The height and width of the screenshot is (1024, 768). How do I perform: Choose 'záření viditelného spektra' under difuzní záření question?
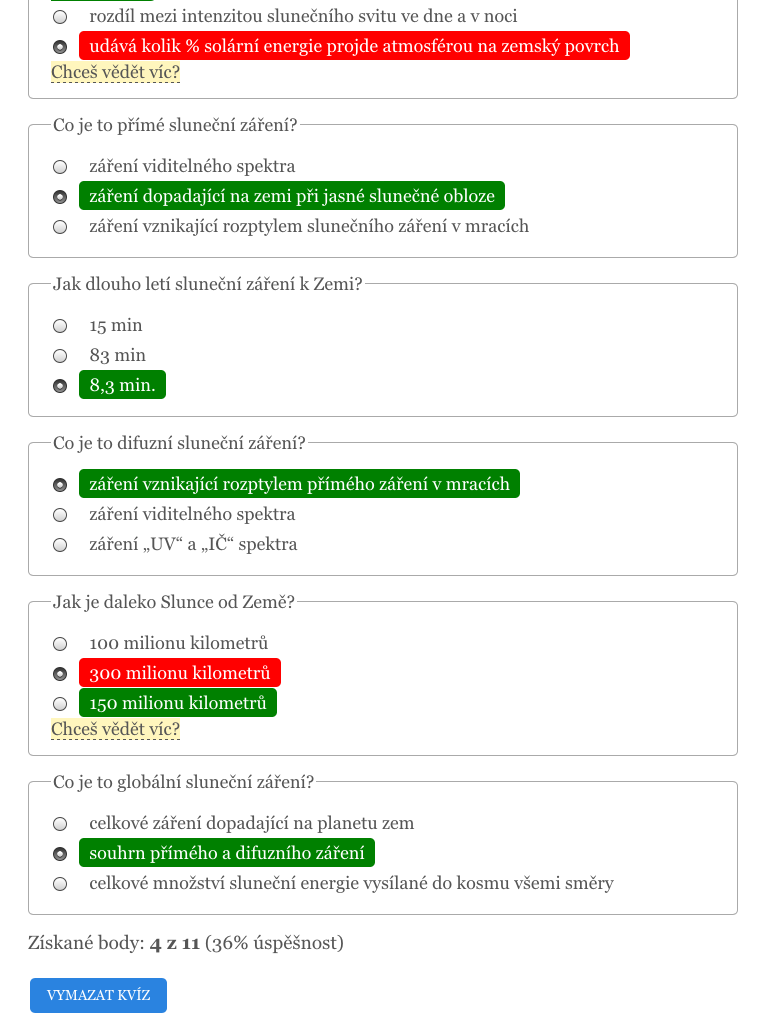point(60,515)
